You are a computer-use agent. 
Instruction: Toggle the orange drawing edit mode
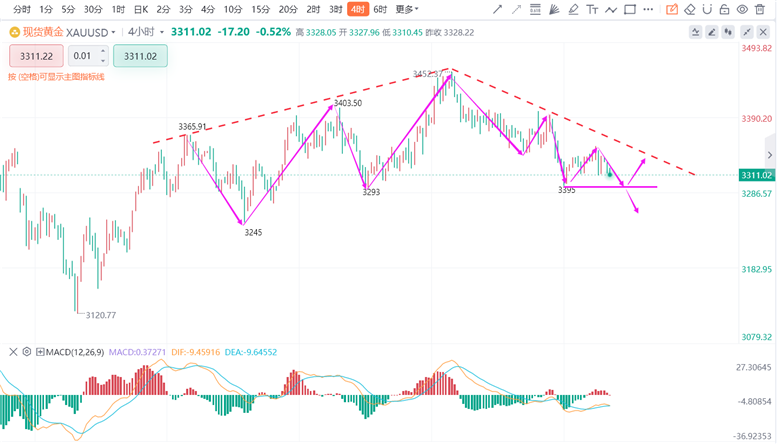[x=672, y=9]
